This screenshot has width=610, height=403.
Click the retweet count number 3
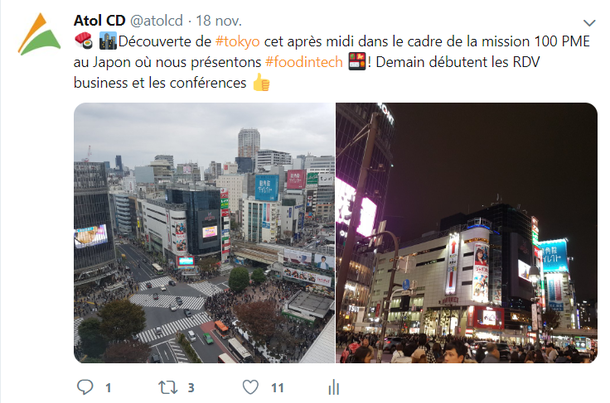click(x=191, y=388)
